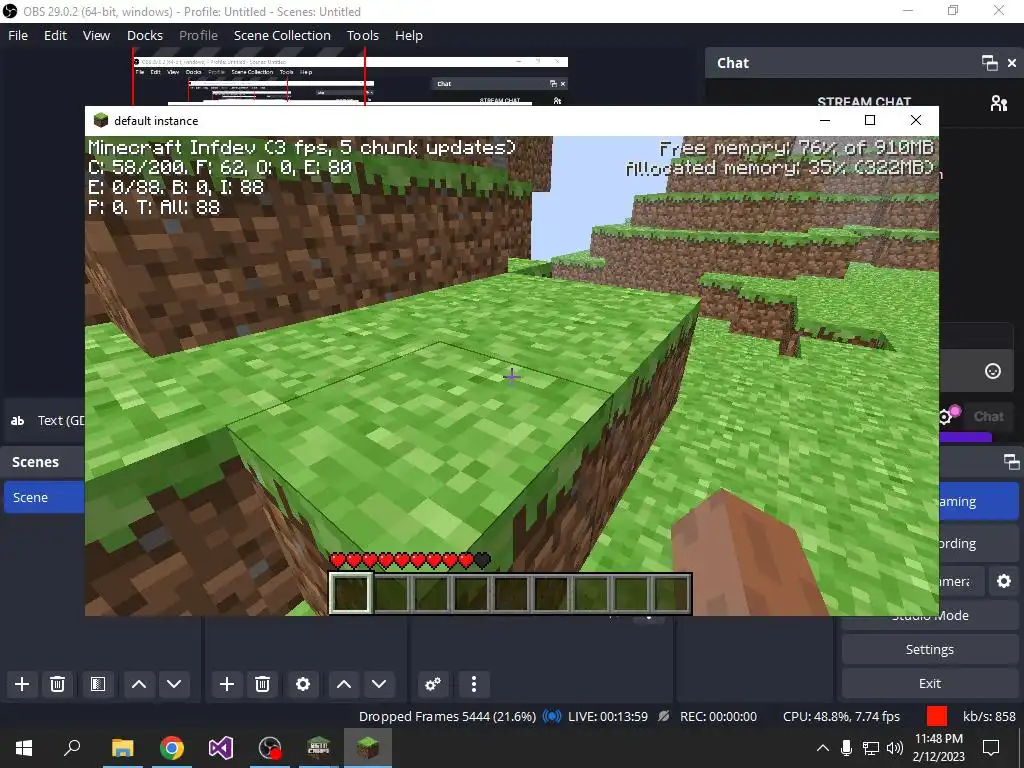The image size is (1024, 768).
Task: Open virtual camera settings gear
Action: point(1004,581)
